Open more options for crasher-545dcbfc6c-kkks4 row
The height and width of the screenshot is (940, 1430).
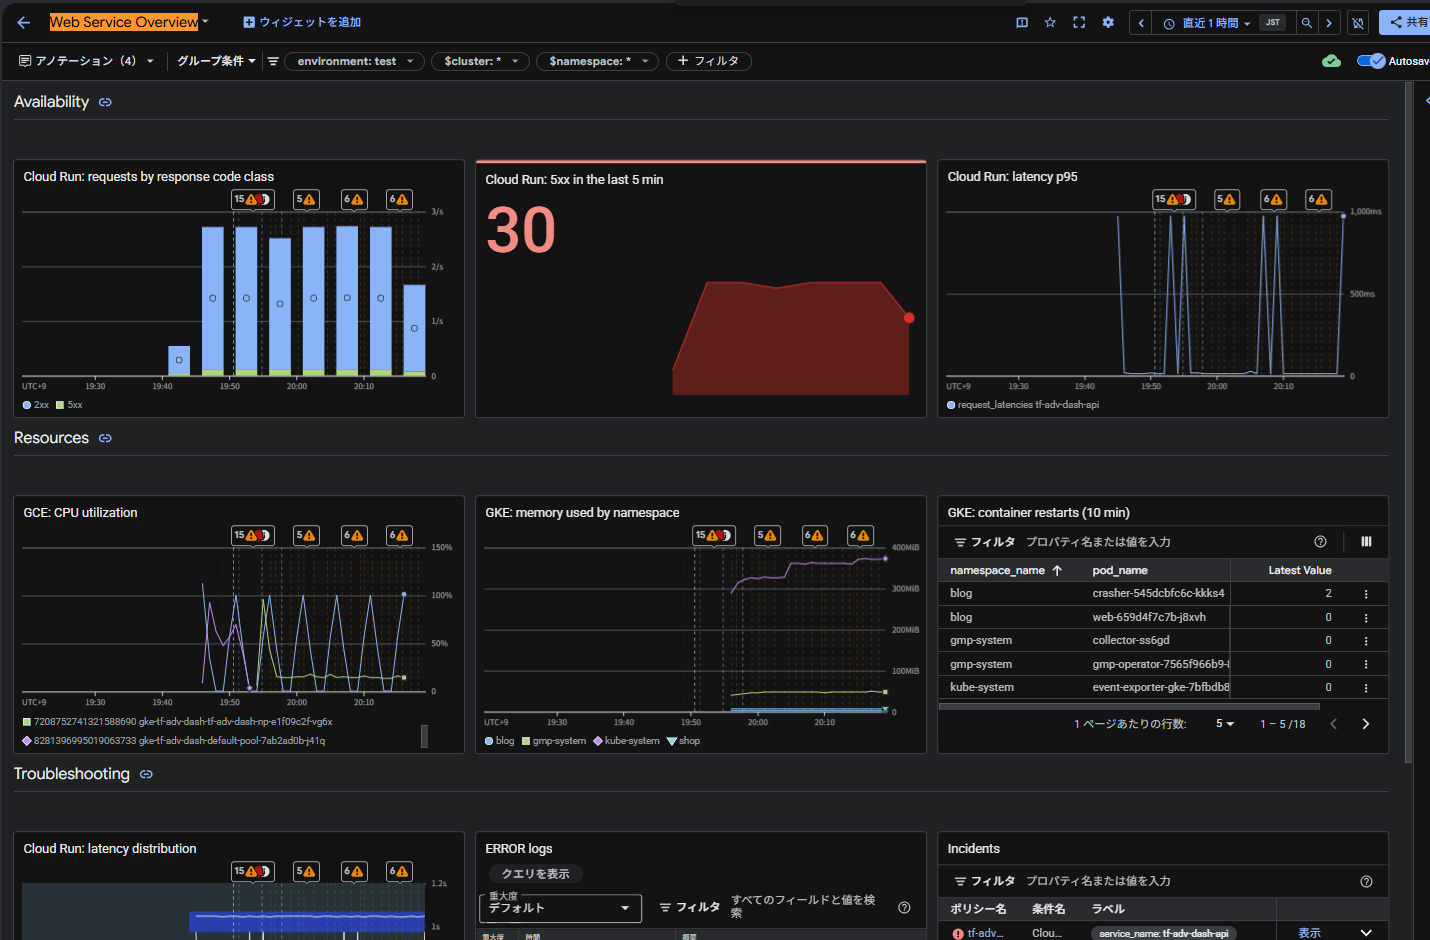pyautogui.click(x=1366, y=594)
